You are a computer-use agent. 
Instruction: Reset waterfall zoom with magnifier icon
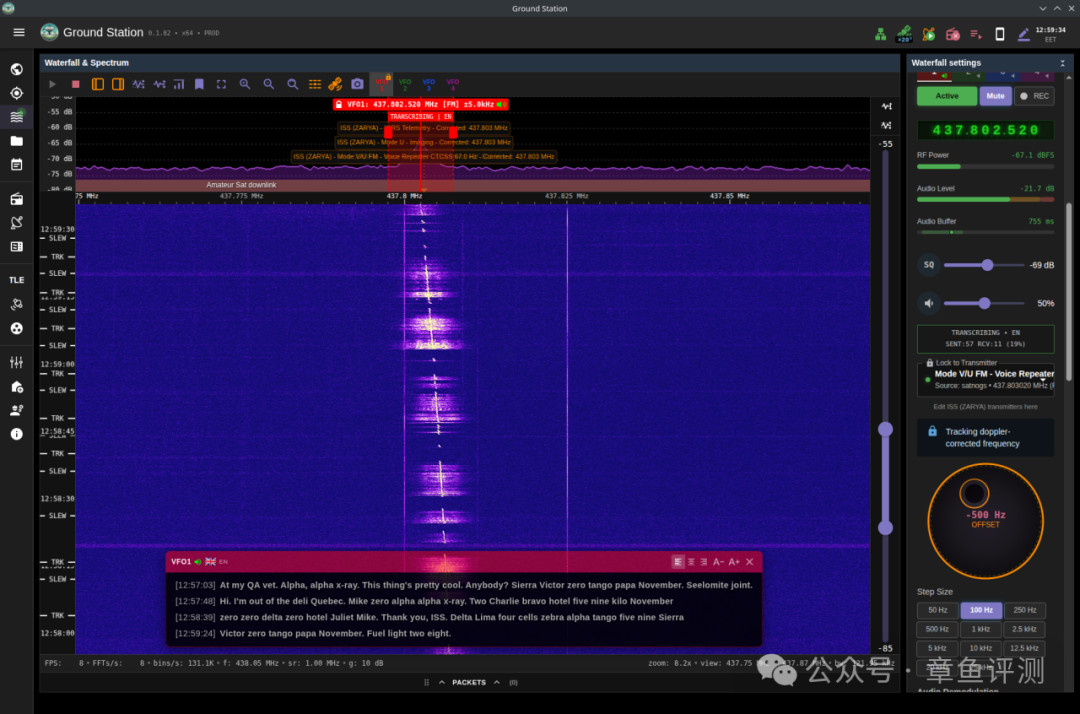(293, 84)
